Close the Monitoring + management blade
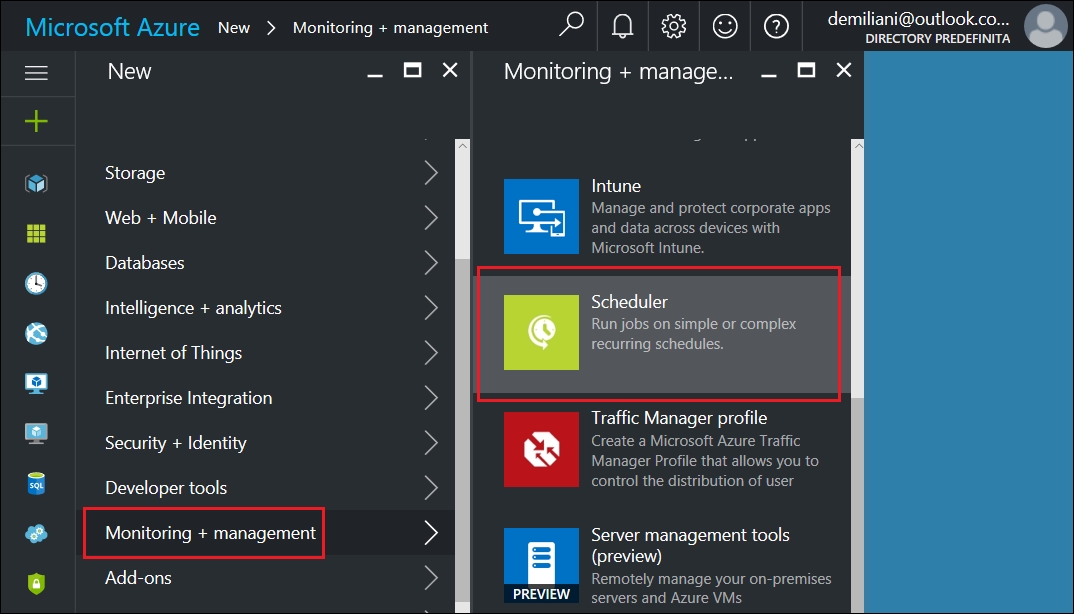The image size is (1074, 614). (x=844, y=70)
